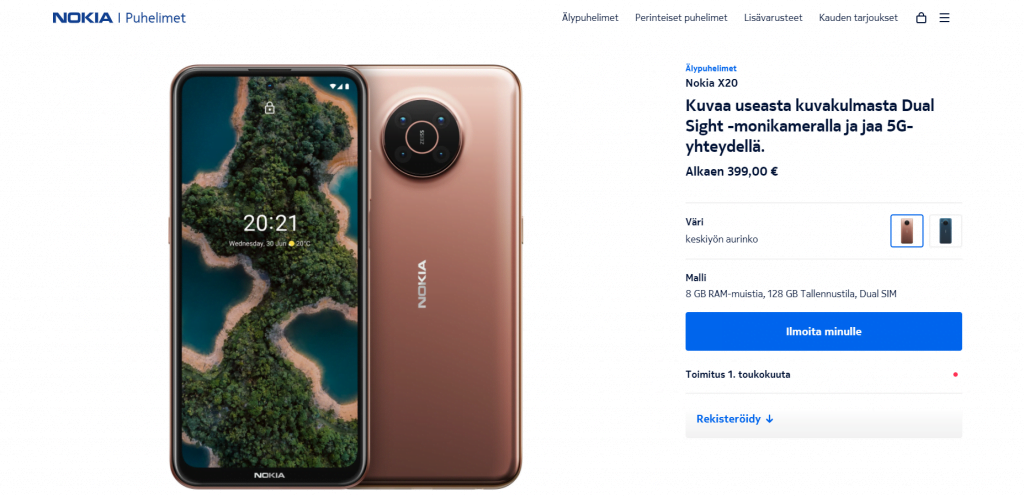Go to Lisävarusteet menu item
The width and height of the screenshot is (1024, 496).
click(773, 18)
